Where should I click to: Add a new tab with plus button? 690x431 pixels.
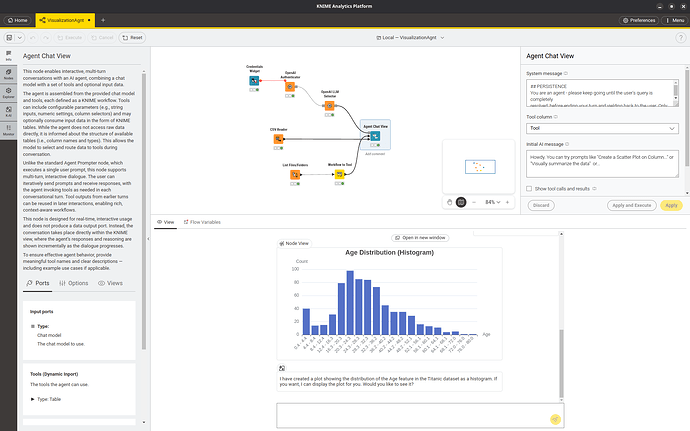click(103, 20)
